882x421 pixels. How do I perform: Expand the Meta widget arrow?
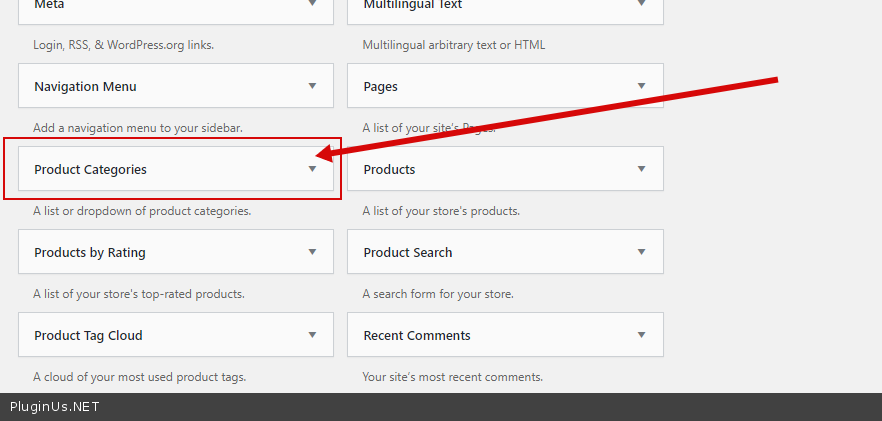[312, 5]
